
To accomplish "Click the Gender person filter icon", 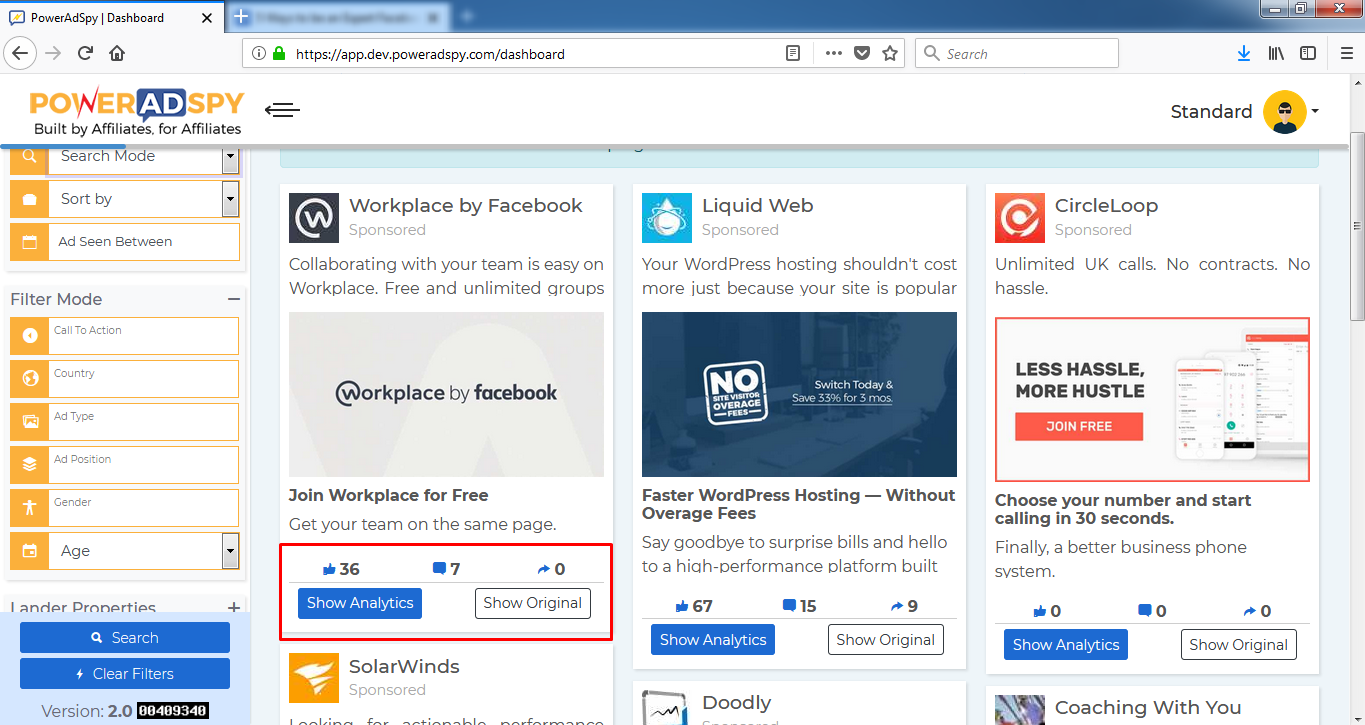I will coord(30,508).
